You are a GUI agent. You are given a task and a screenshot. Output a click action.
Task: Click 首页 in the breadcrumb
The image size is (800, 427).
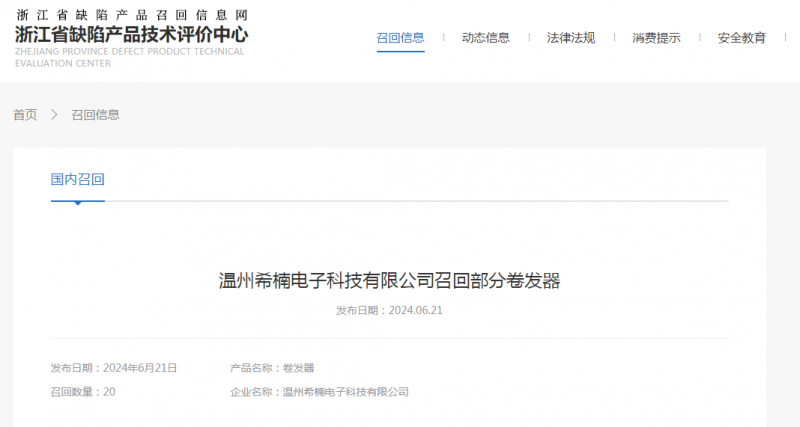pos(25,115)
